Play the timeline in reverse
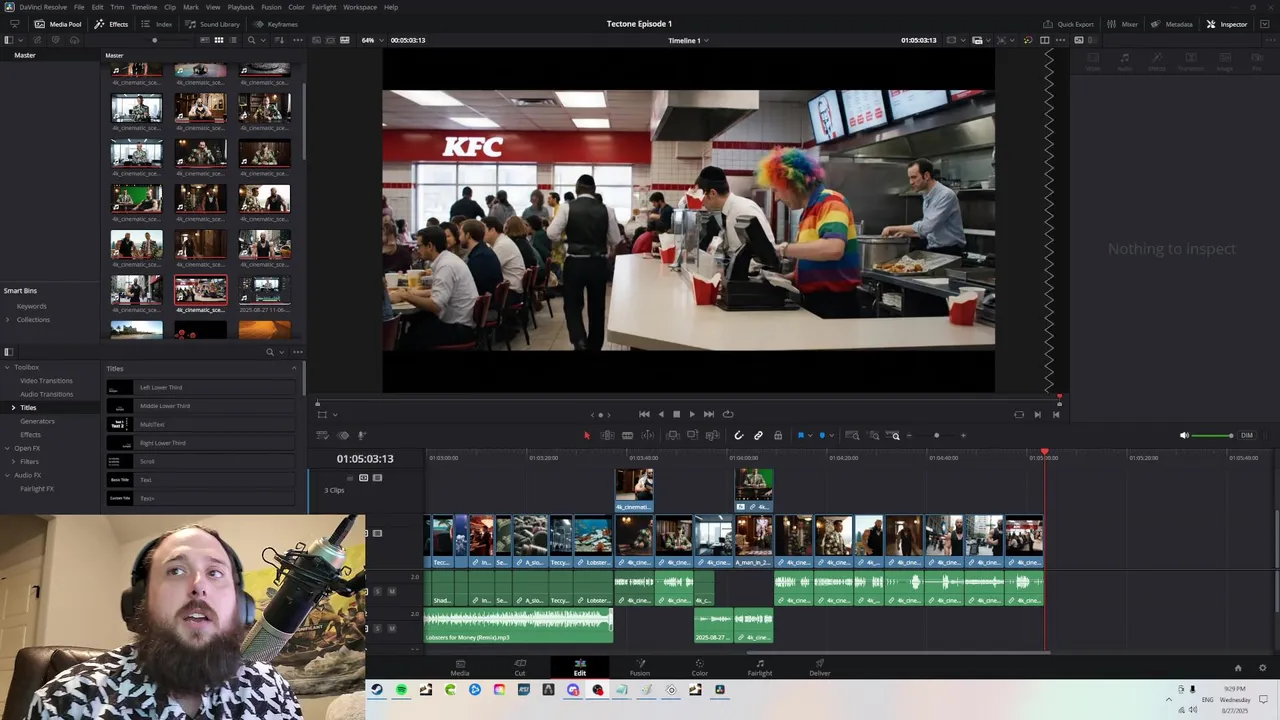 (660, 414)
